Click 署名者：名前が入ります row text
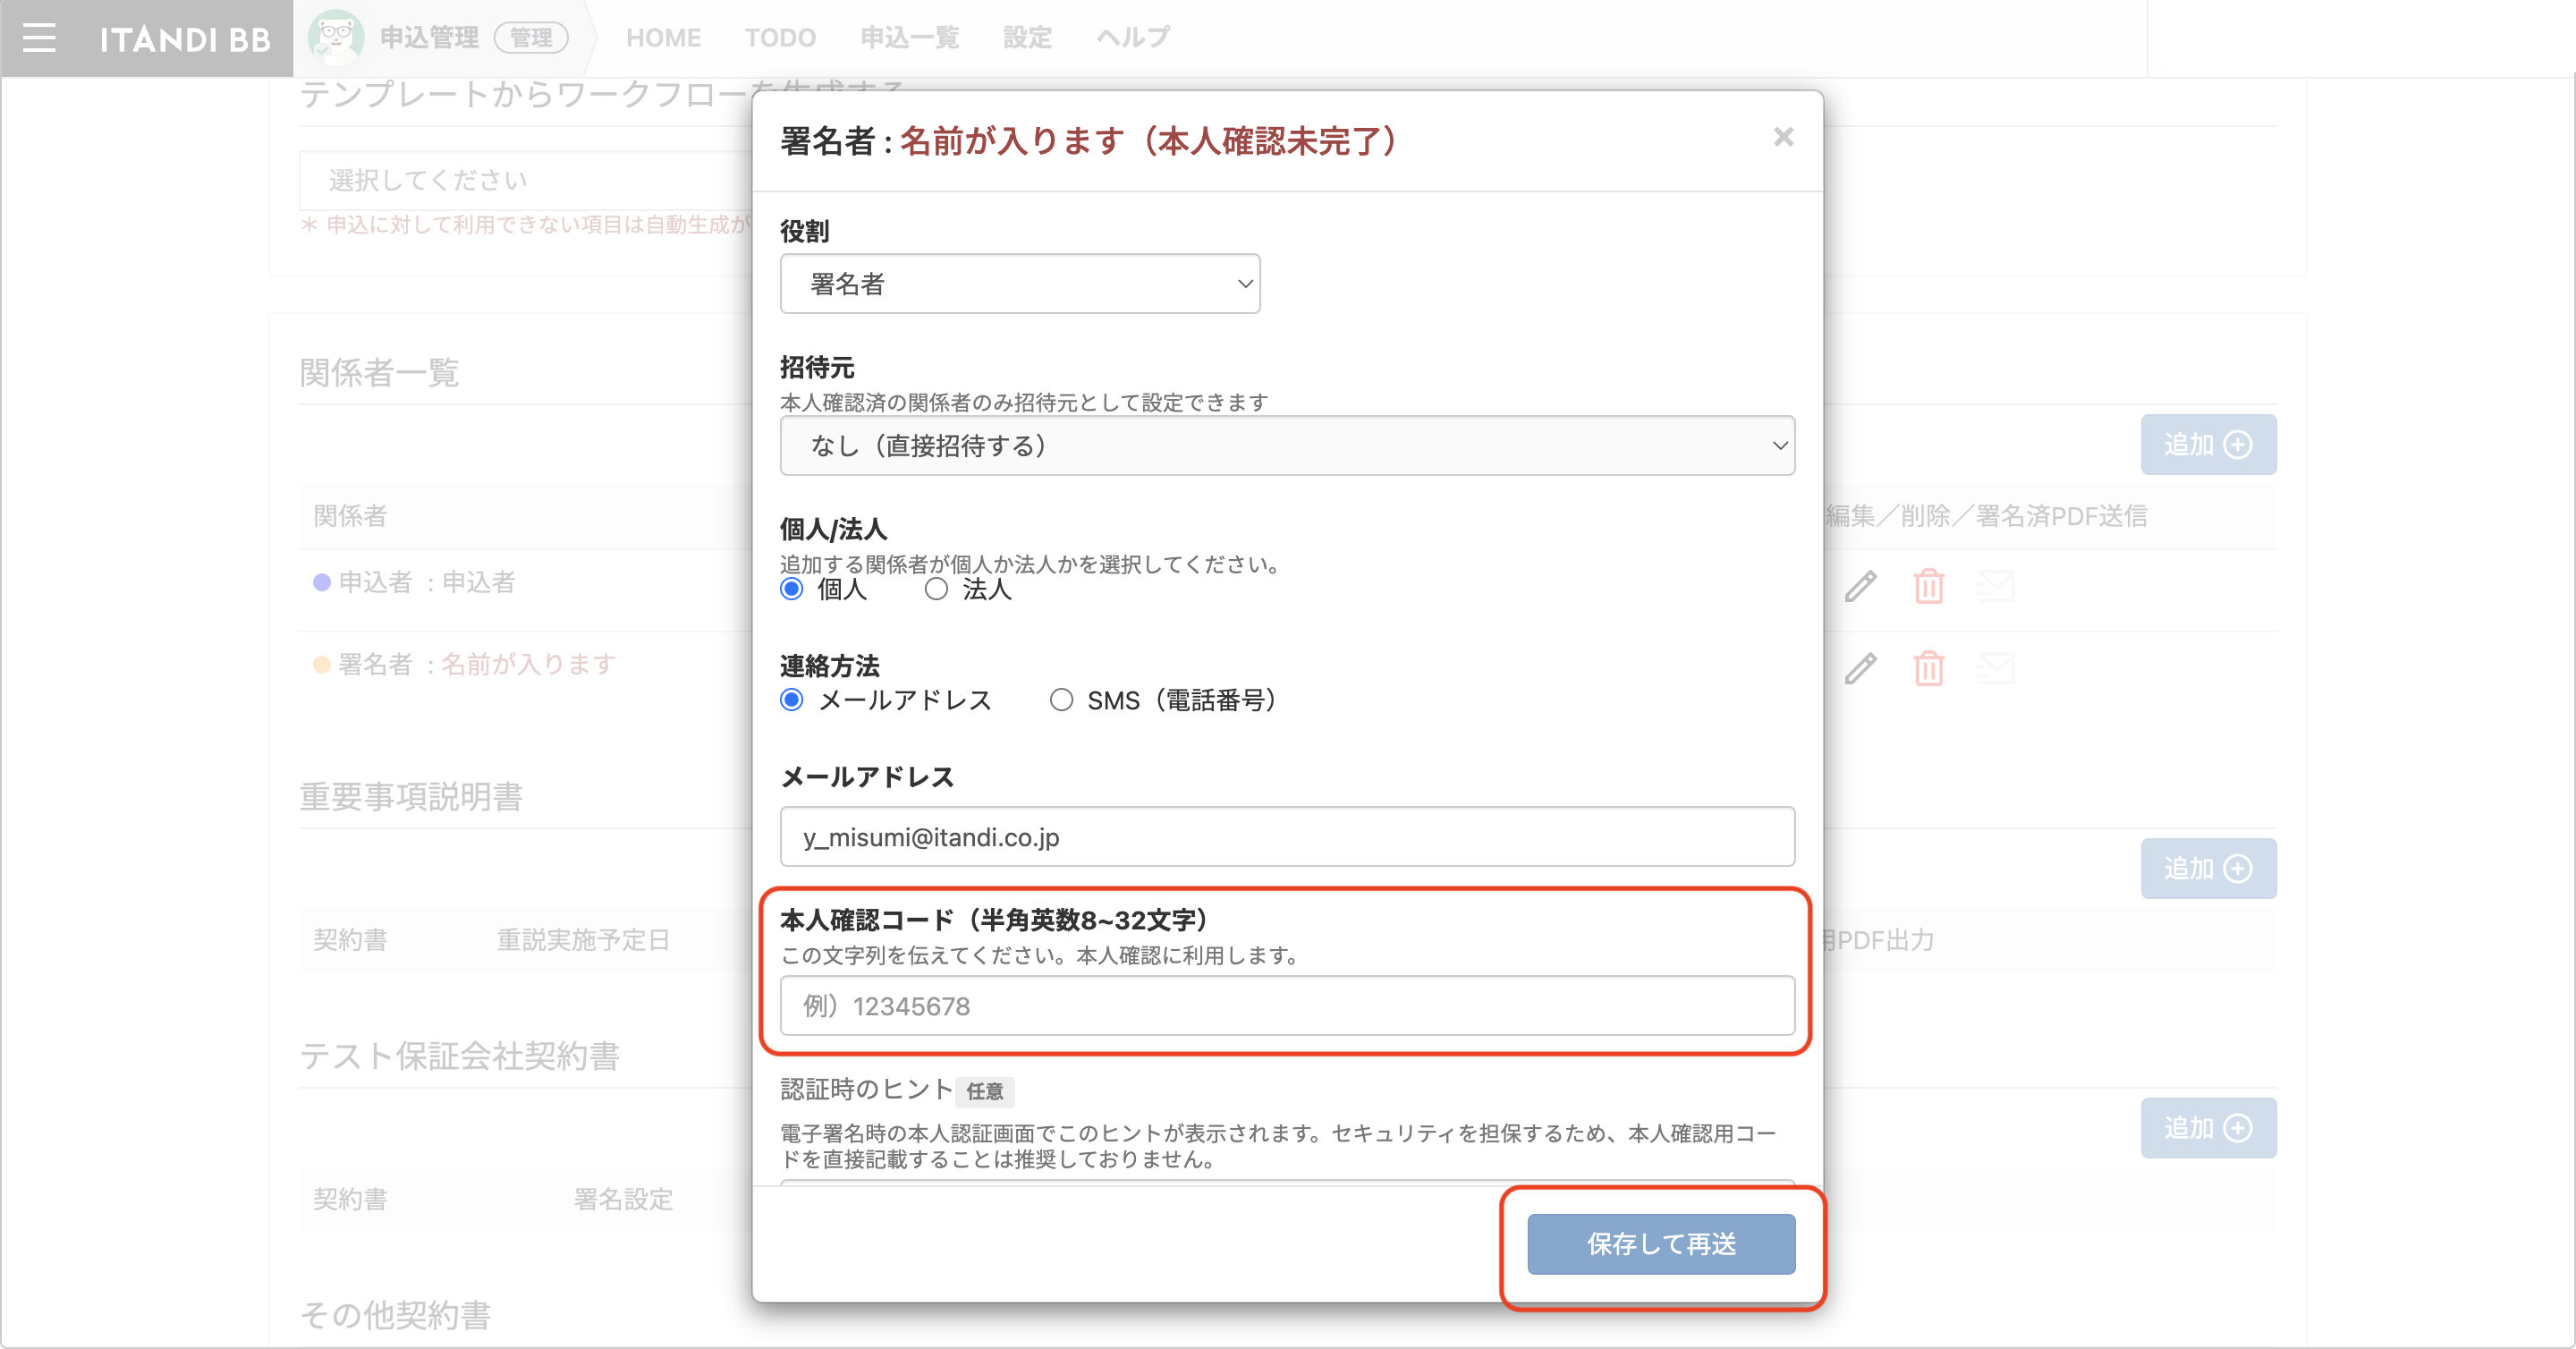The height and width of the screenshot is (1349, 2576). (x=477, y=665)
